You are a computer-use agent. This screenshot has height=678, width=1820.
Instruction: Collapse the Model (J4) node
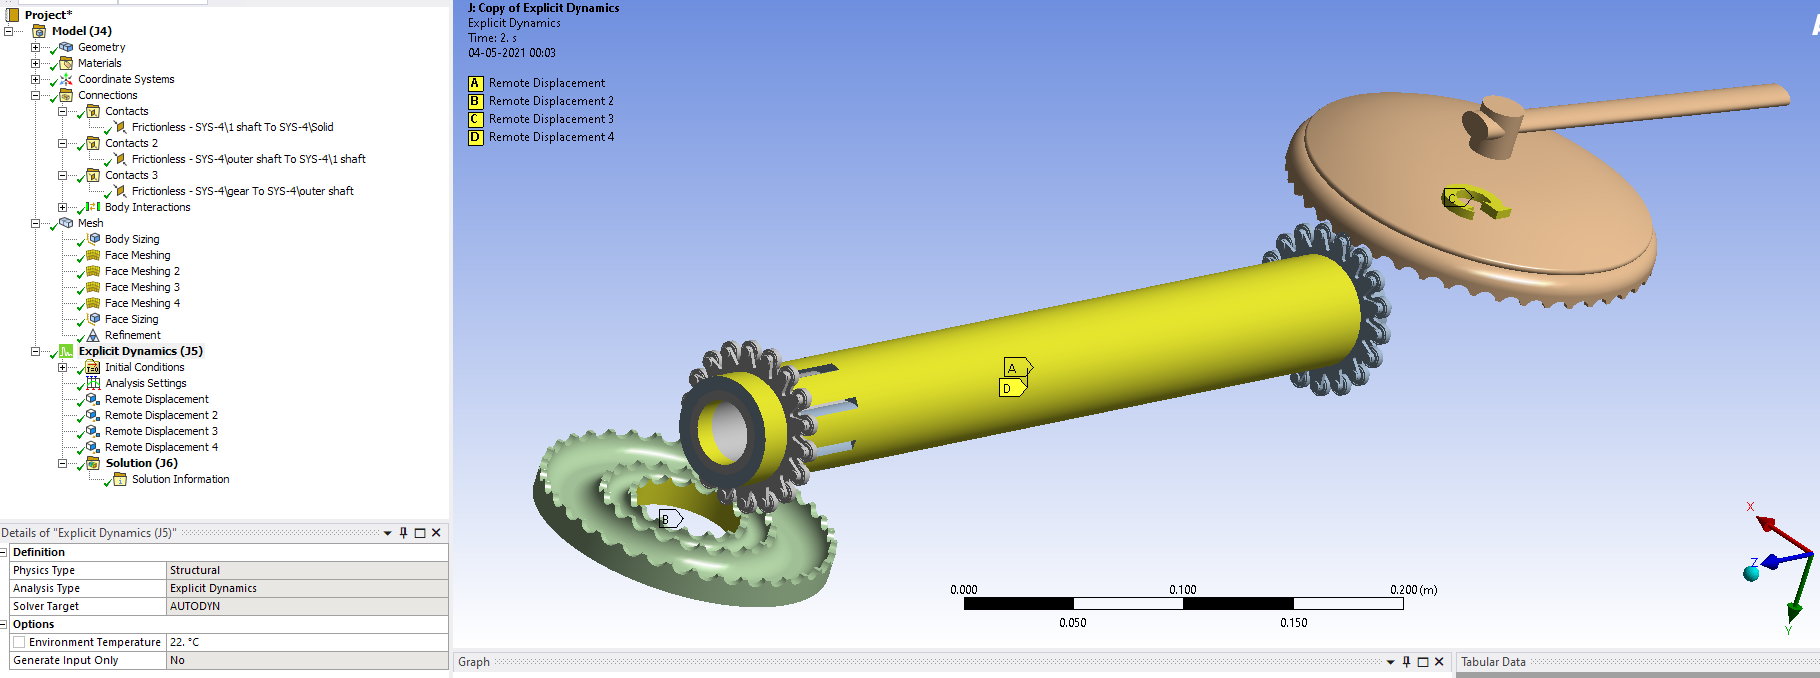(x=9, y=31)
